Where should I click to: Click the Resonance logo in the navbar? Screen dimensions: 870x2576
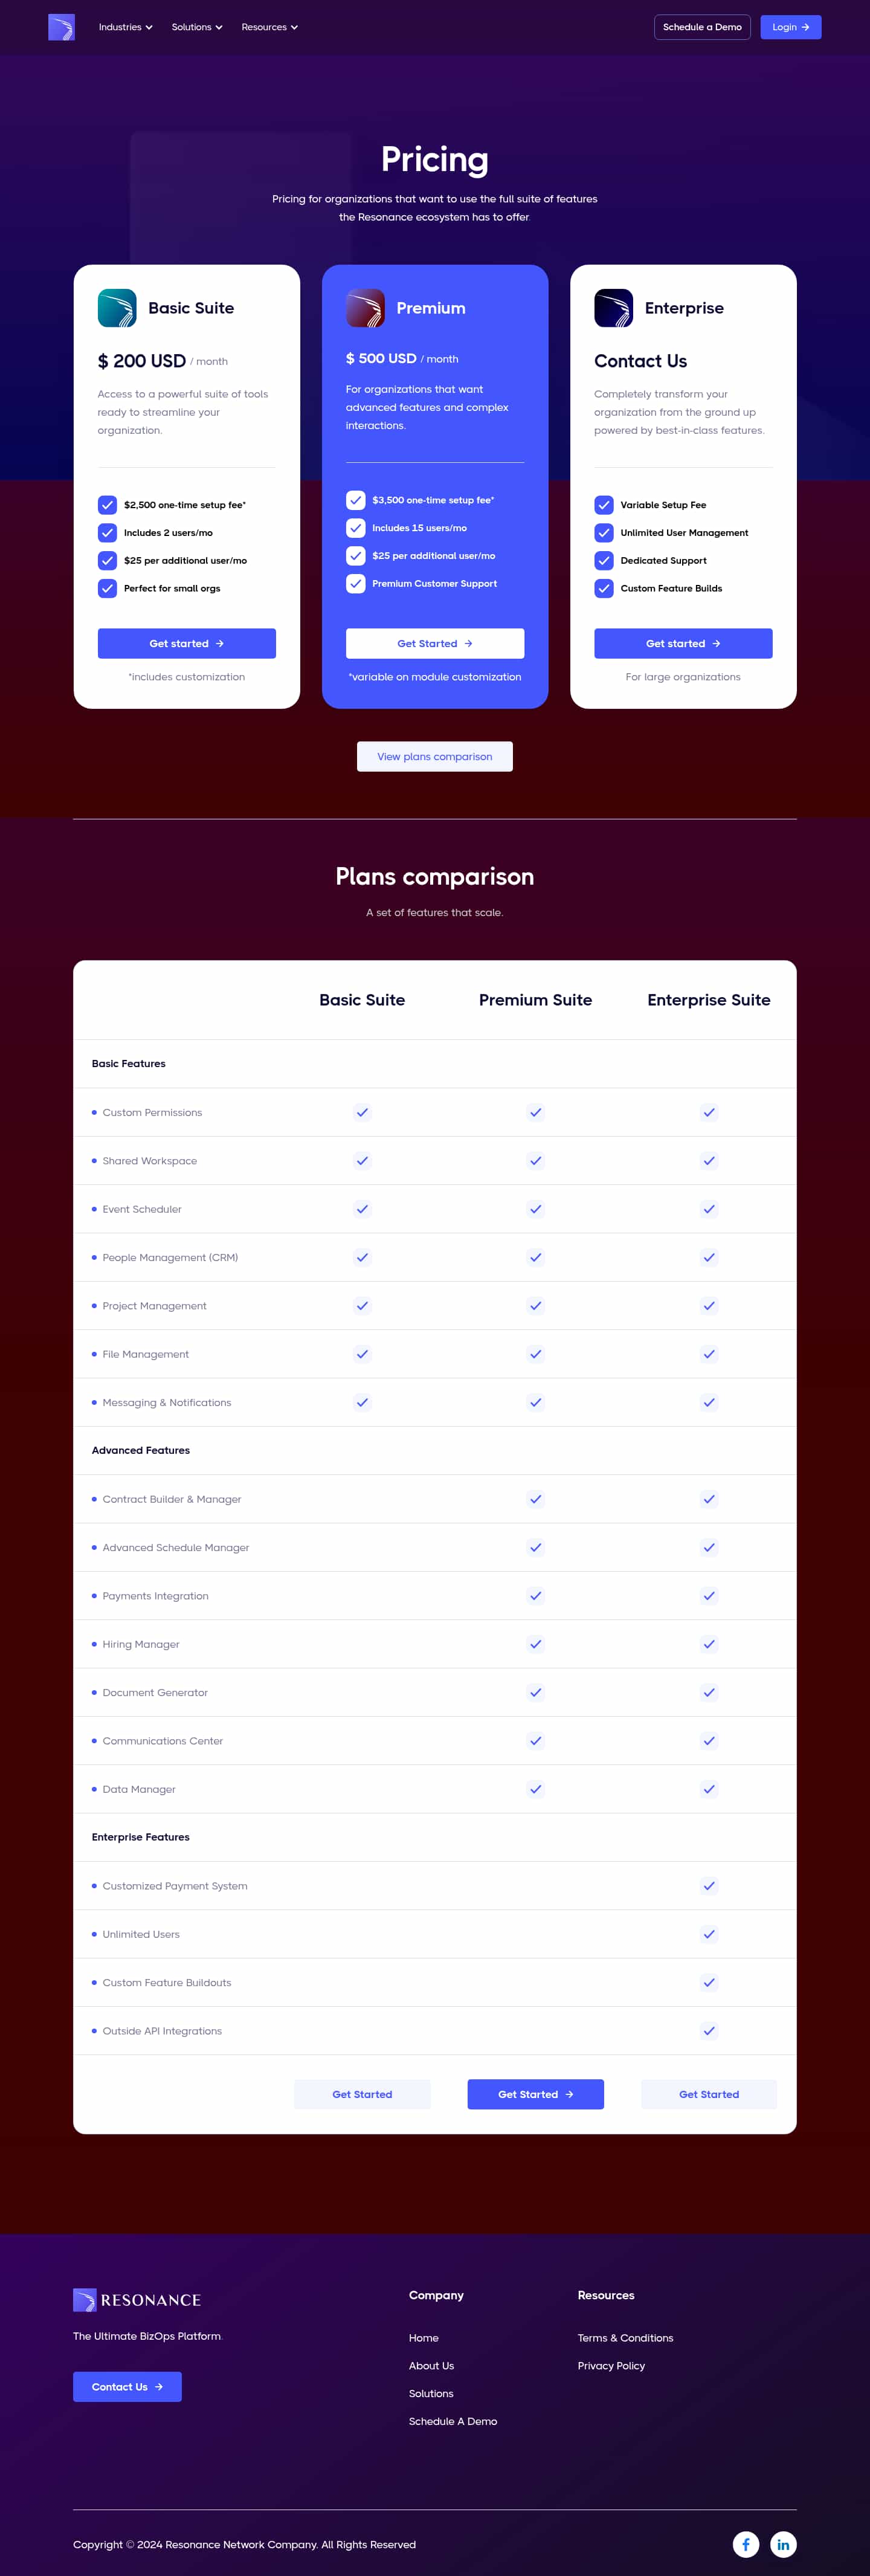pyautogui.click(x=61, y=27)
